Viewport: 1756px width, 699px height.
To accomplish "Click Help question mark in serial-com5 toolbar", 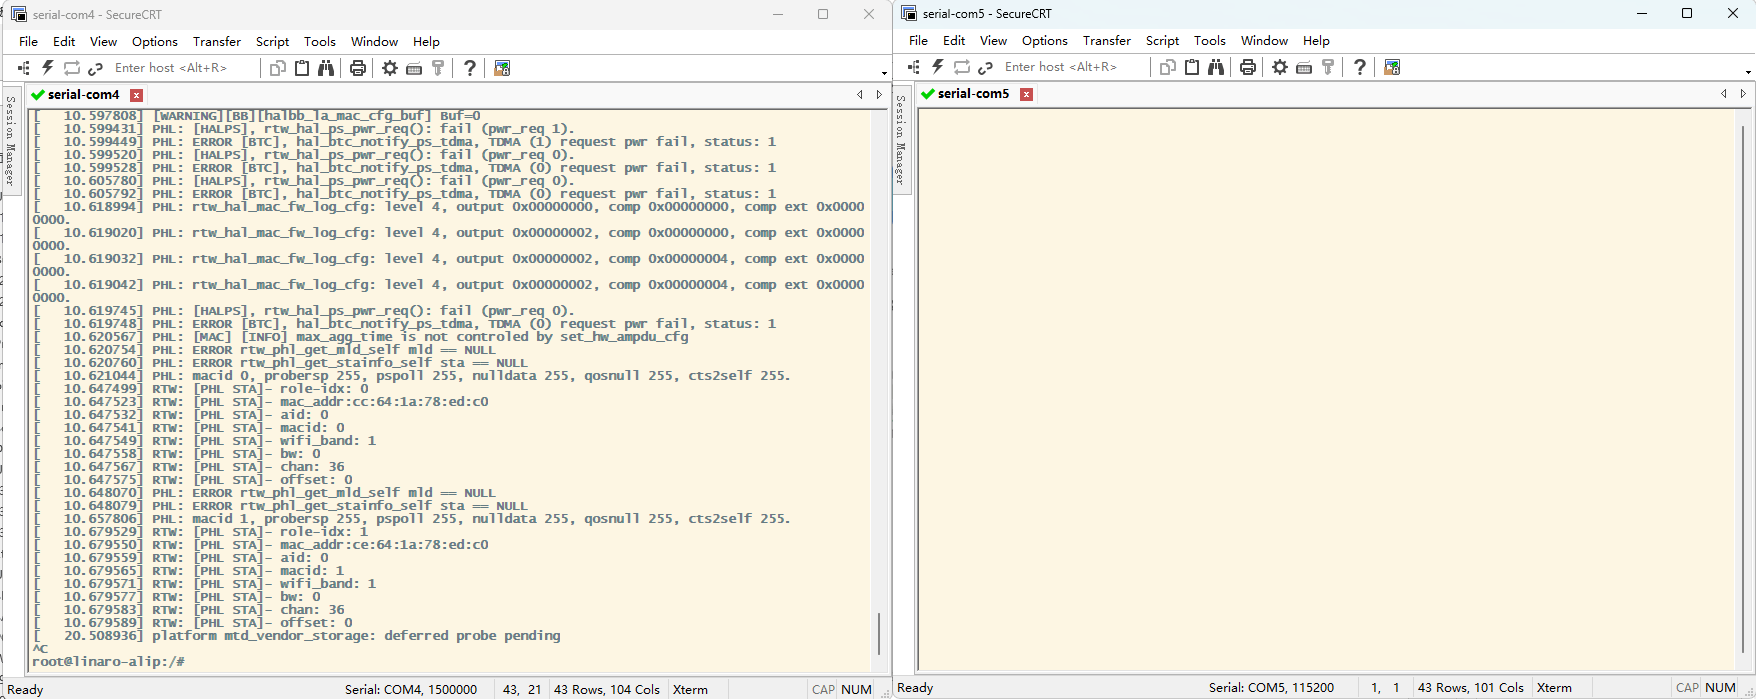I will coord(1360,67).
